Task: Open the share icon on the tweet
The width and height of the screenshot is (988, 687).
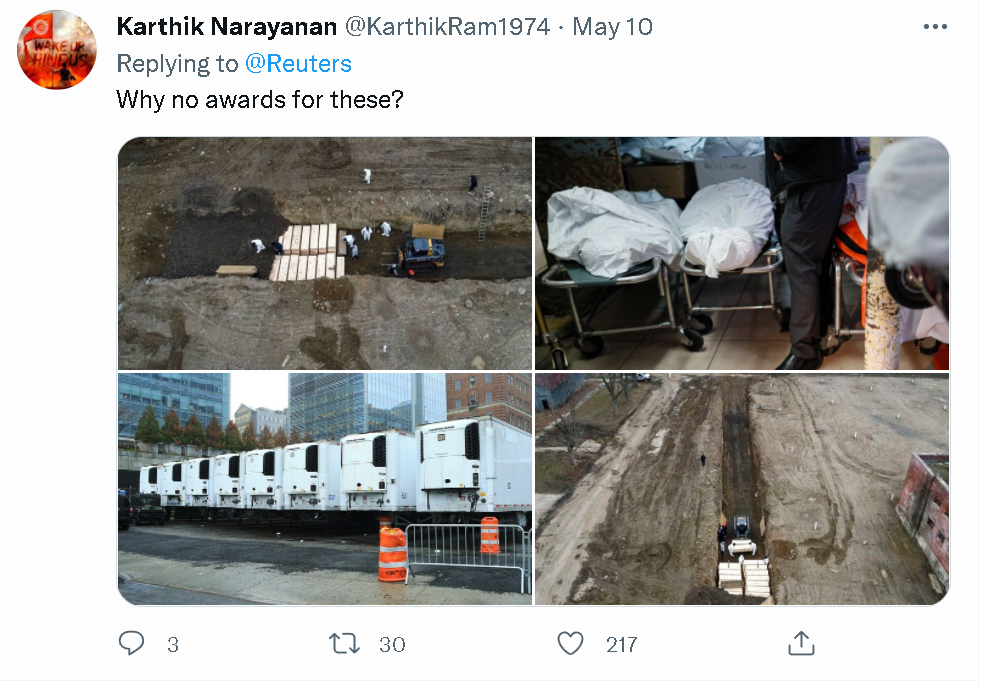Action: coord(801,643)
